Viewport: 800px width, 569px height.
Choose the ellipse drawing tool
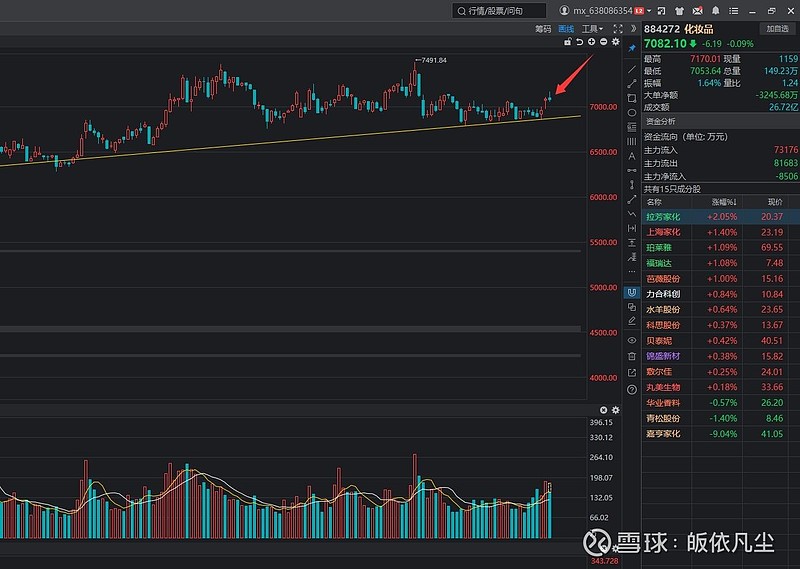[631, 113]
